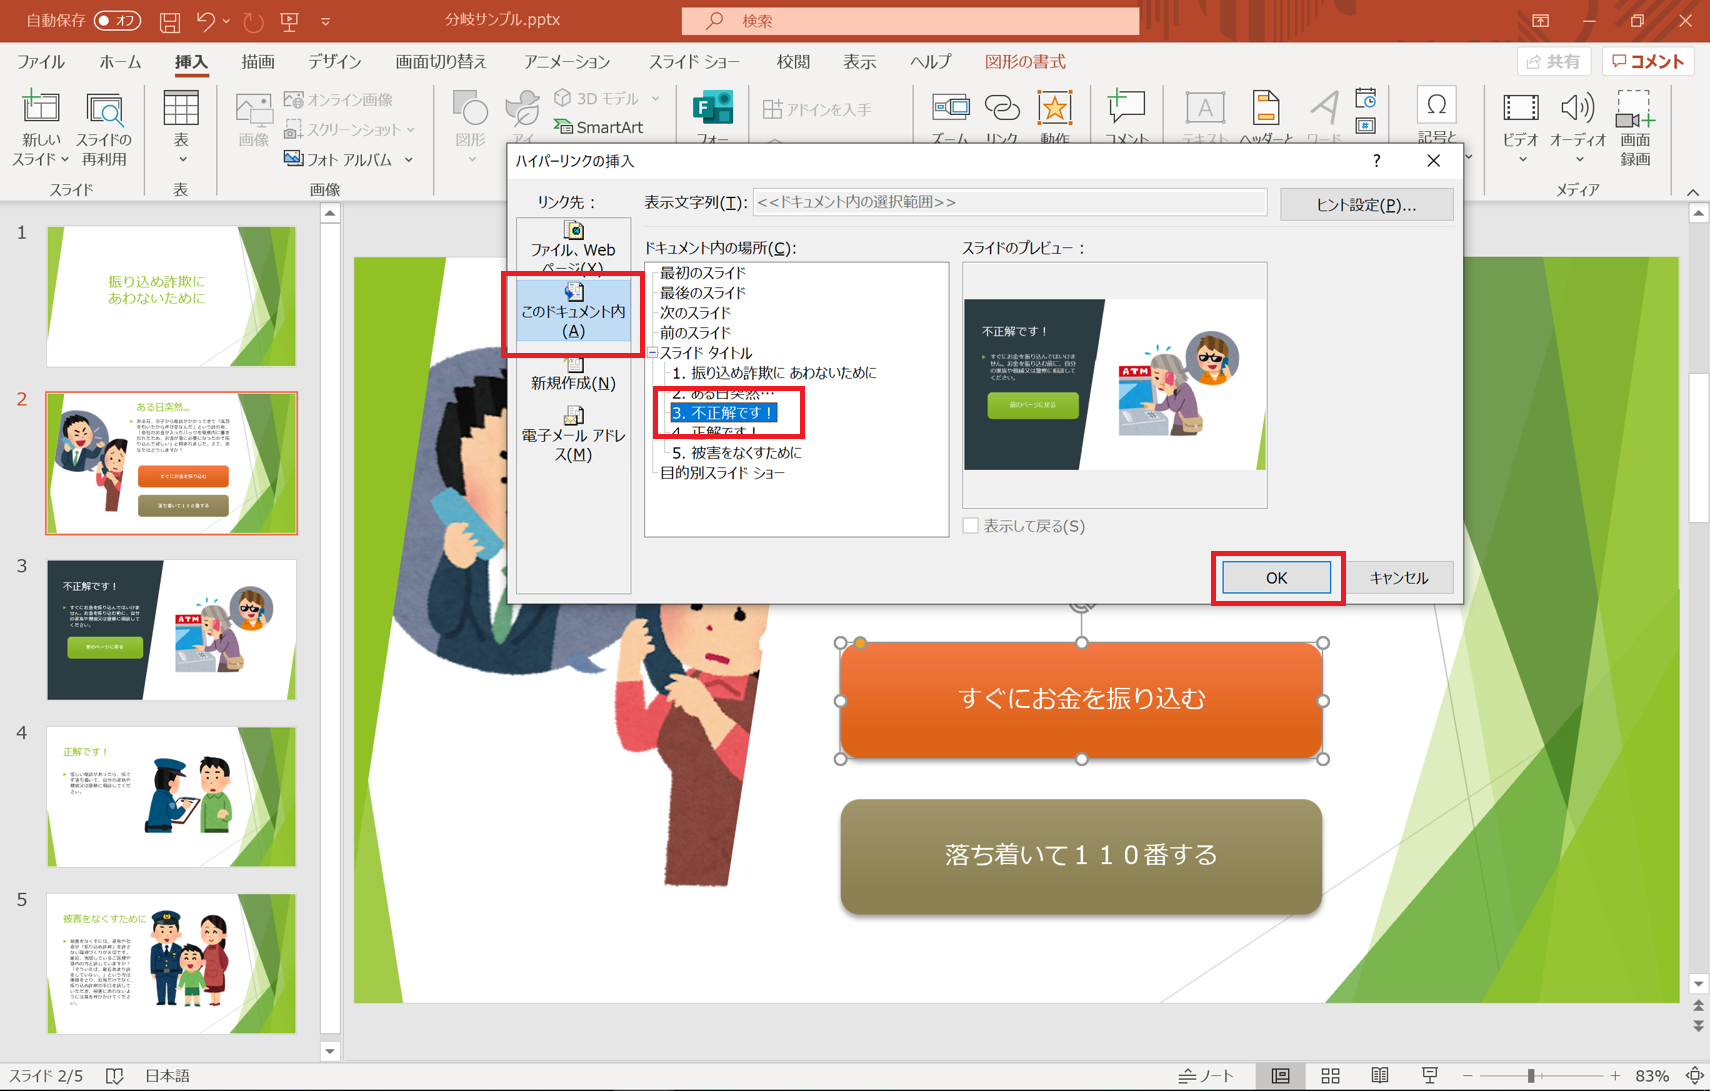Open the Symbols (記号と) icon
1710x1091 pixels.
click(1436, 106)
